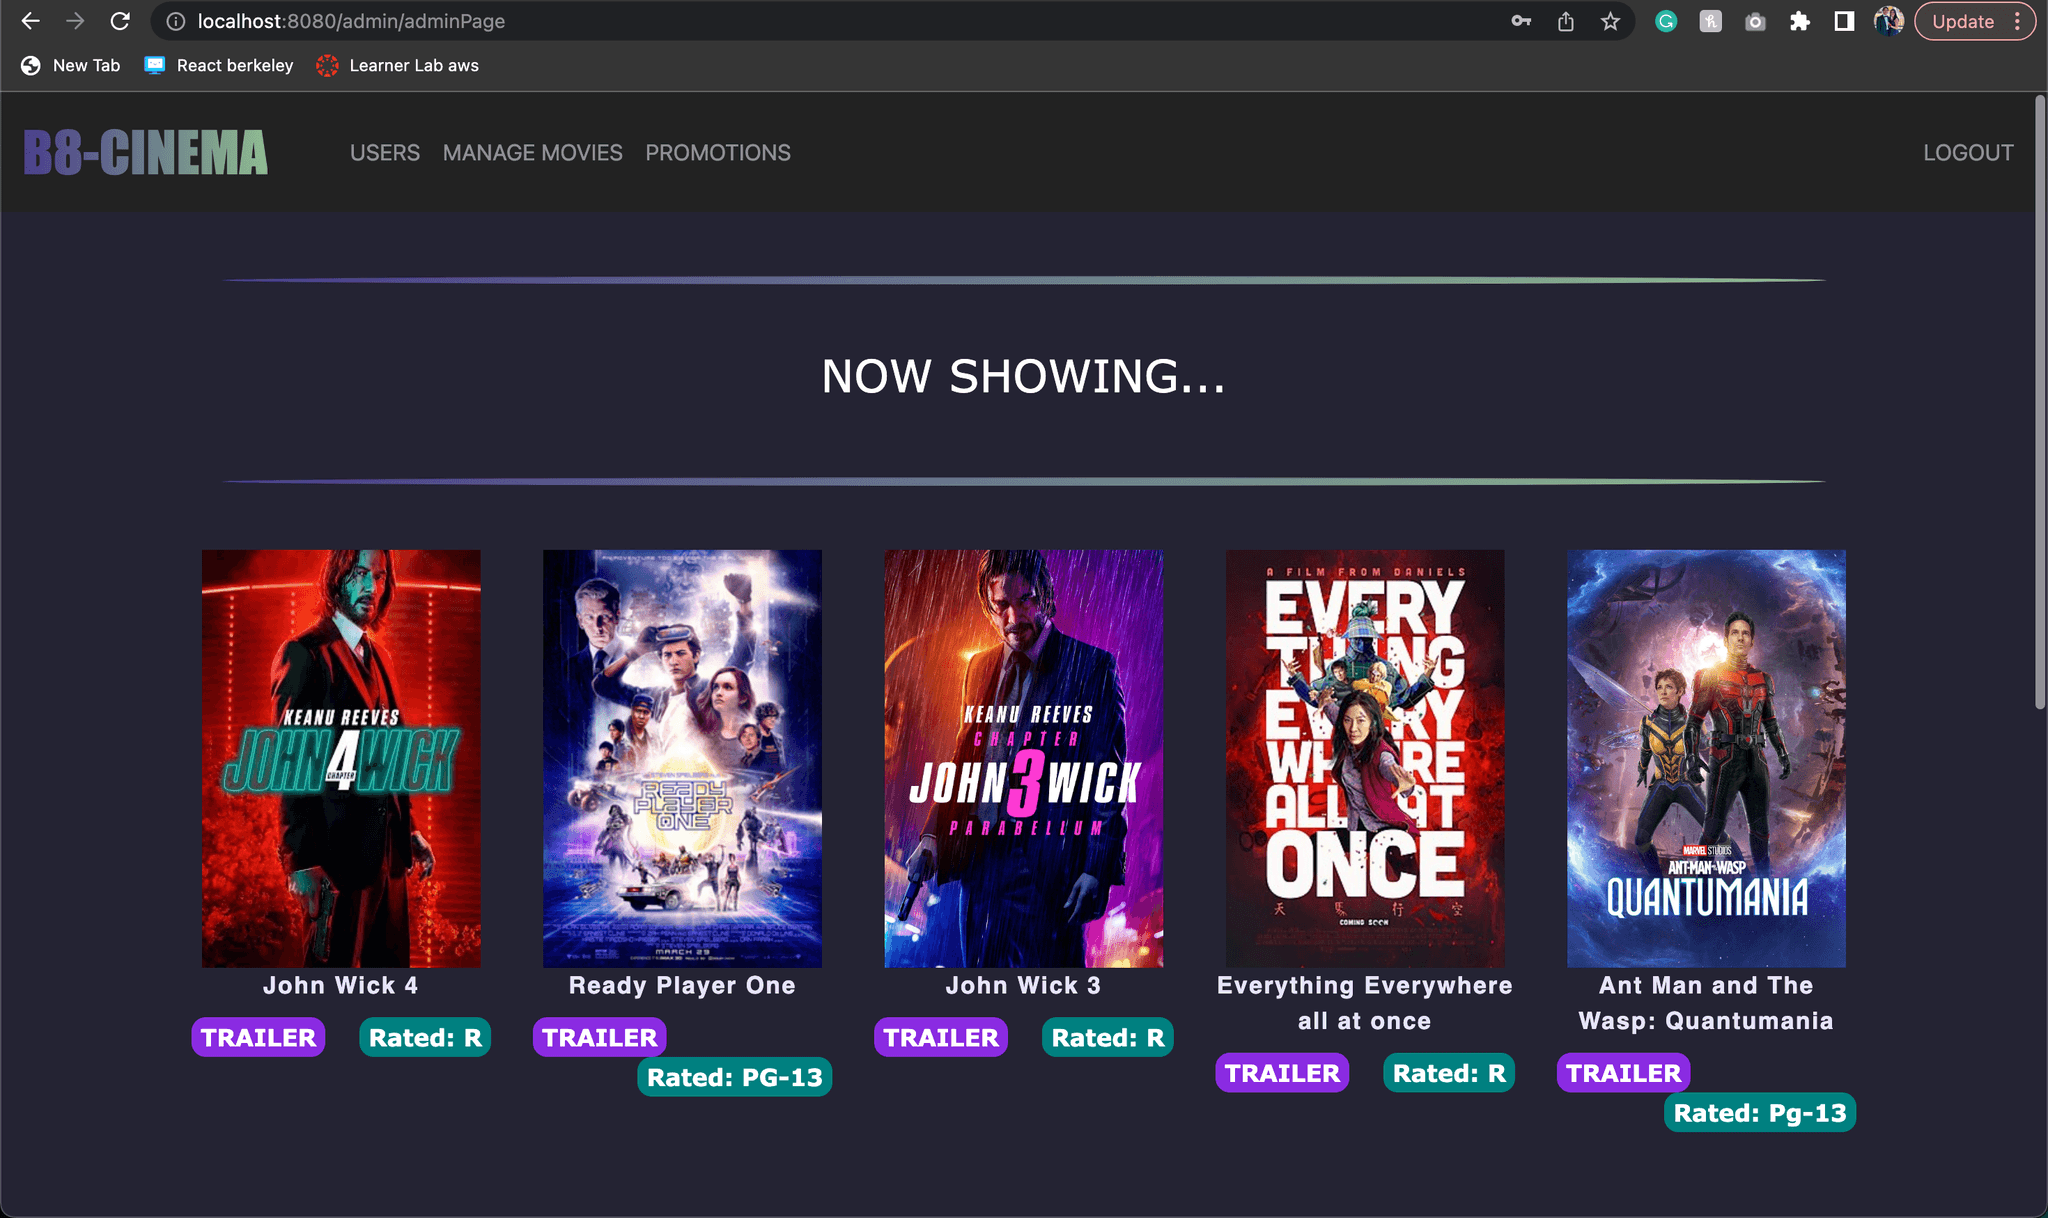
Task: Open the Grammarly extension icon
Action: (1666, 21)
